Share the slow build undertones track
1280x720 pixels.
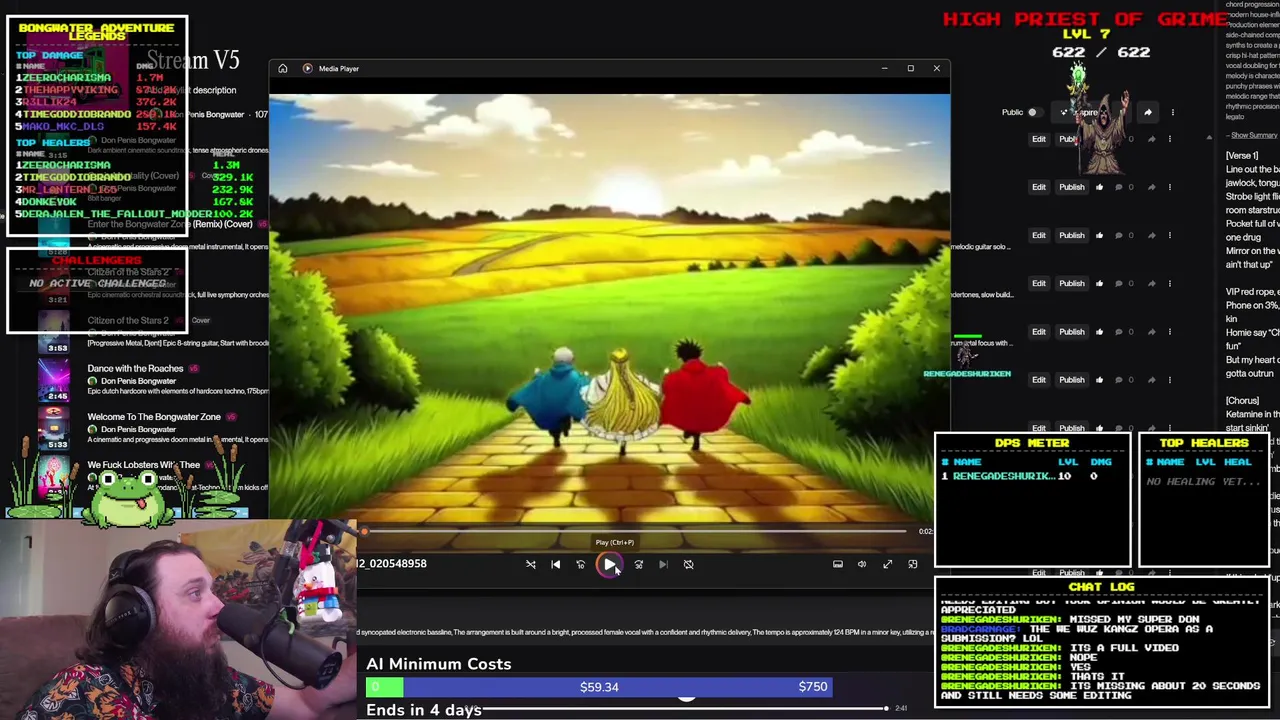point(1151,283)
